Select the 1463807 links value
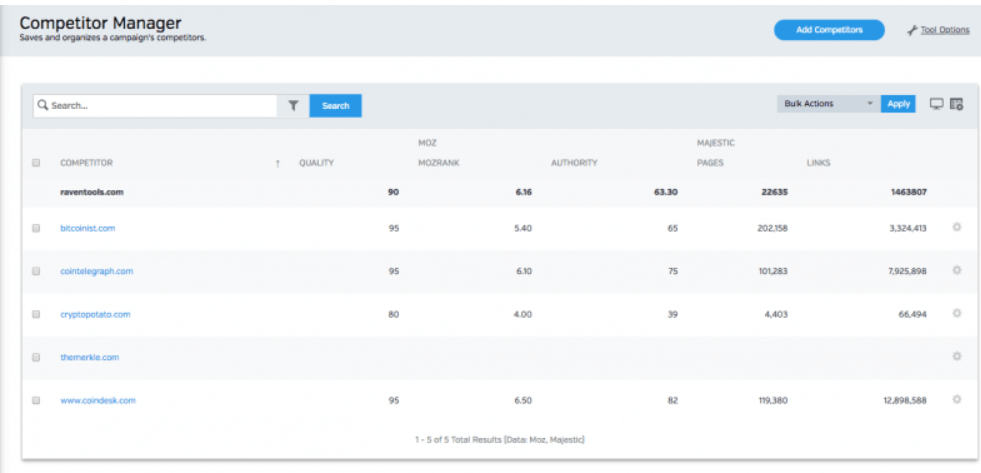The image size is (981, 473). [x=909, y=192]
